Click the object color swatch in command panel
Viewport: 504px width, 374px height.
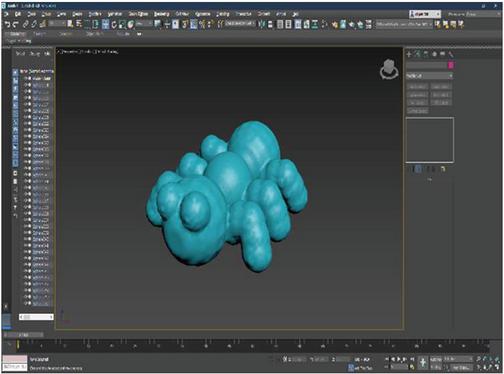click(451, 65)
